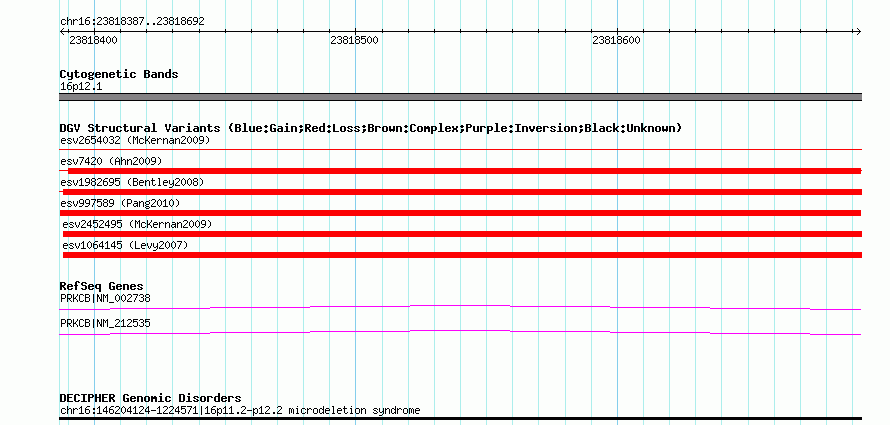The image size is (890, 425).
Task: Click the thin red line of esv2654032
Action: click(x=460, y=150)
